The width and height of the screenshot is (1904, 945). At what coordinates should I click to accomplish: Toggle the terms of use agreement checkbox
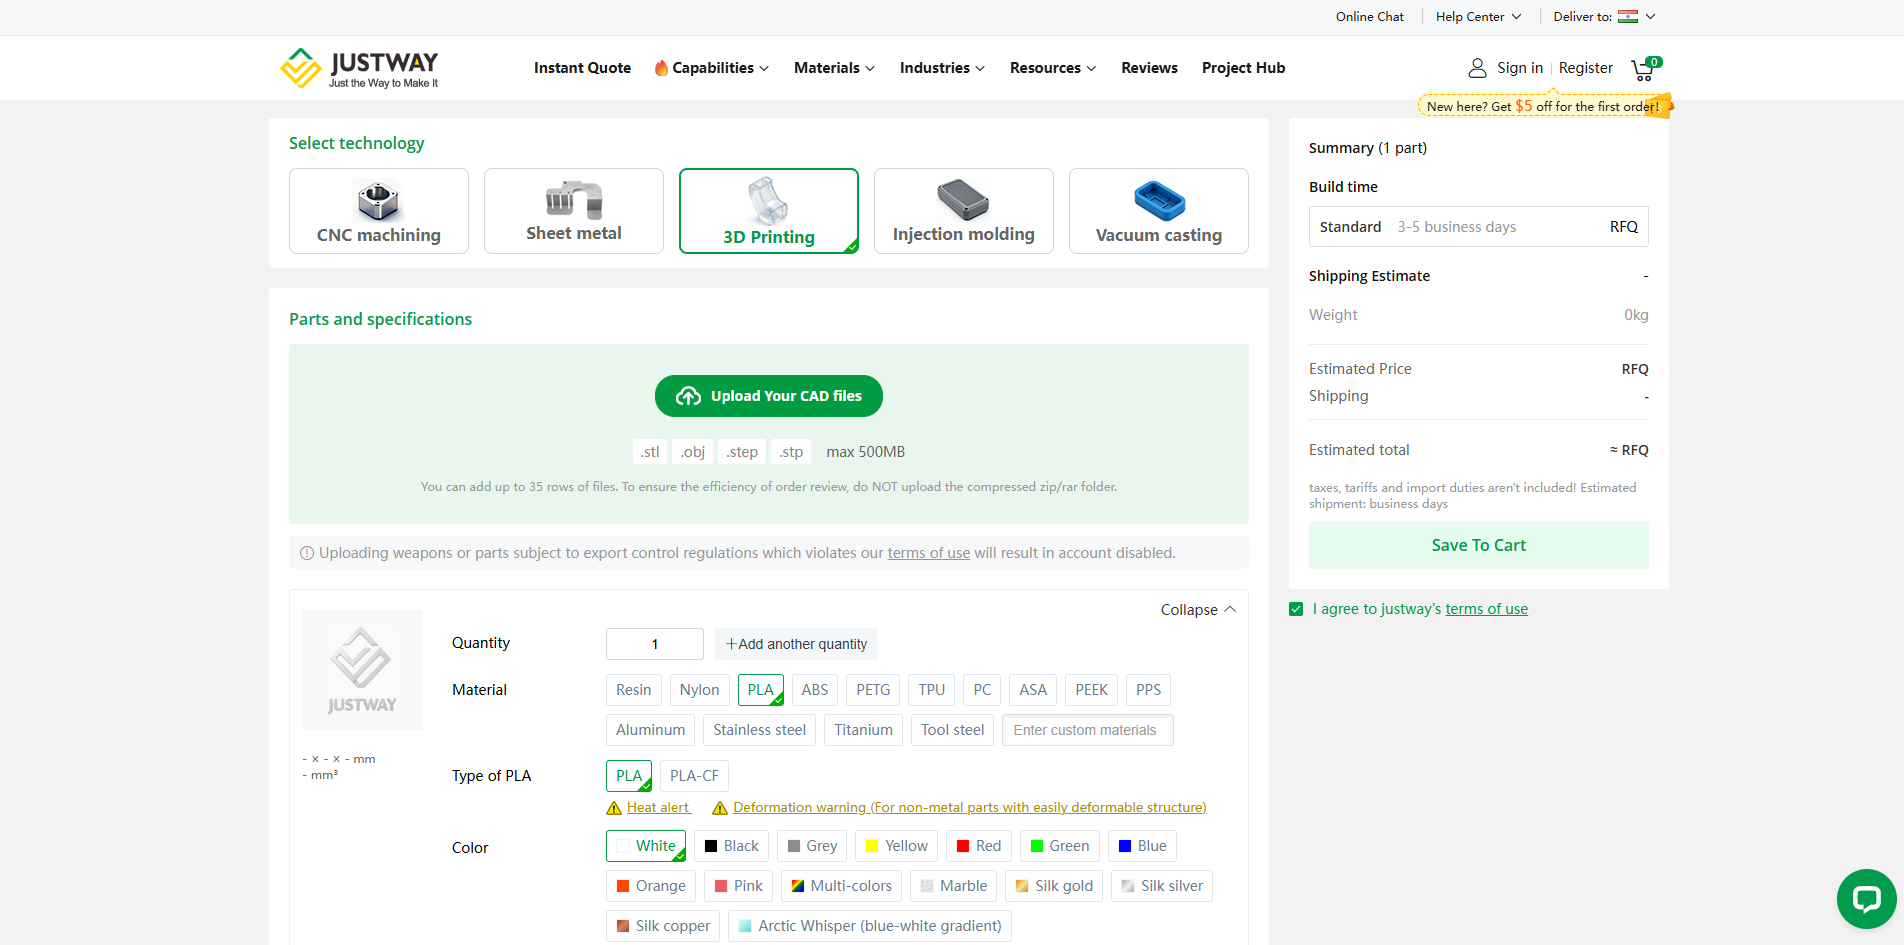coord(1296,609)
